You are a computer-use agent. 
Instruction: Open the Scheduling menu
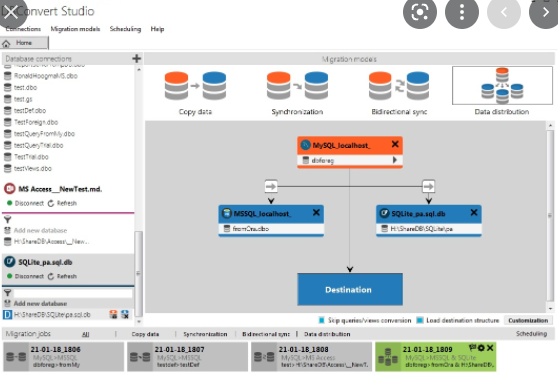[x=125, y=29]
